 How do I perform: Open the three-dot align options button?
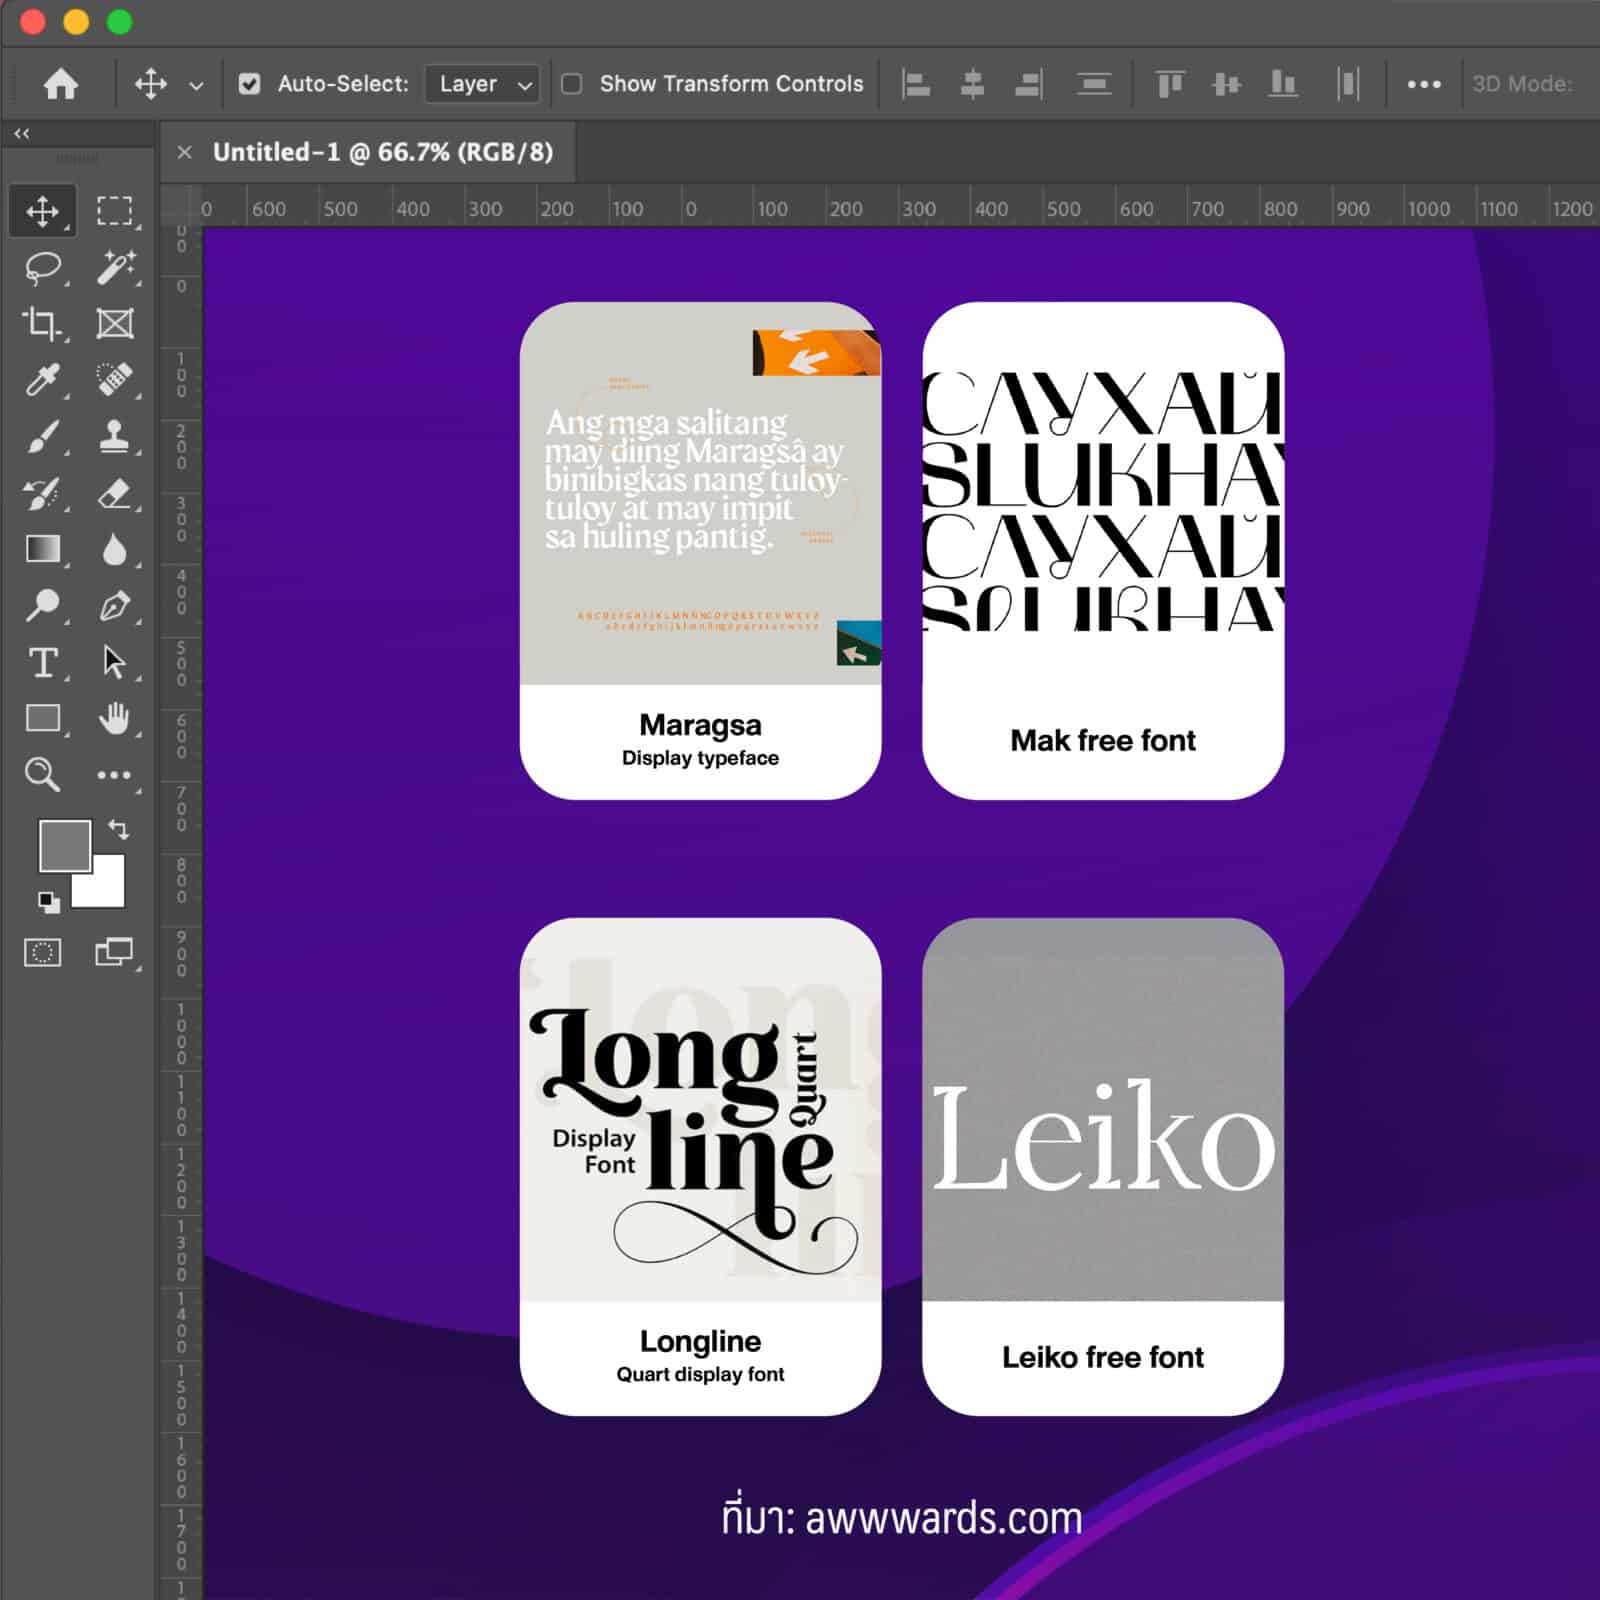coord(1423,84)
